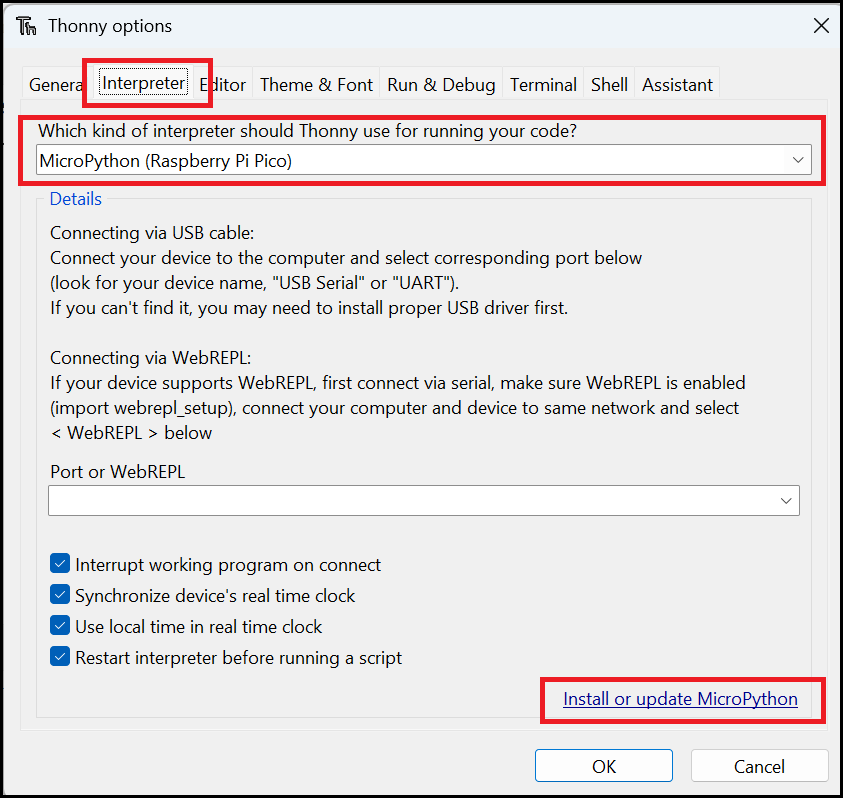843x798 pixels.
Task: Open the Editor tab
Action: tap(223, 84)
